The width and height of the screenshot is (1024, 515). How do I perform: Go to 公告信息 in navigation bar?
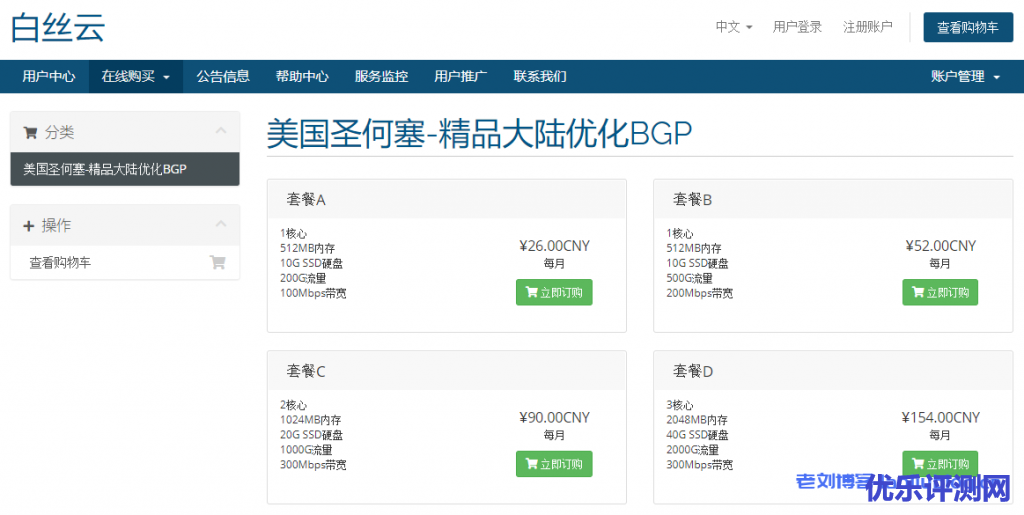pos(223,76)
